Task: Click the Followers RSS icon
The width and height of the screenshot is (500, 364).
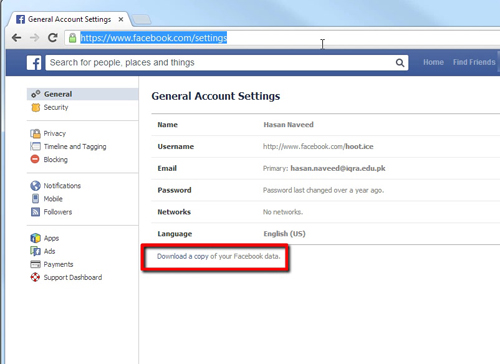Action: pyautogui.click(x=35, y=212)
